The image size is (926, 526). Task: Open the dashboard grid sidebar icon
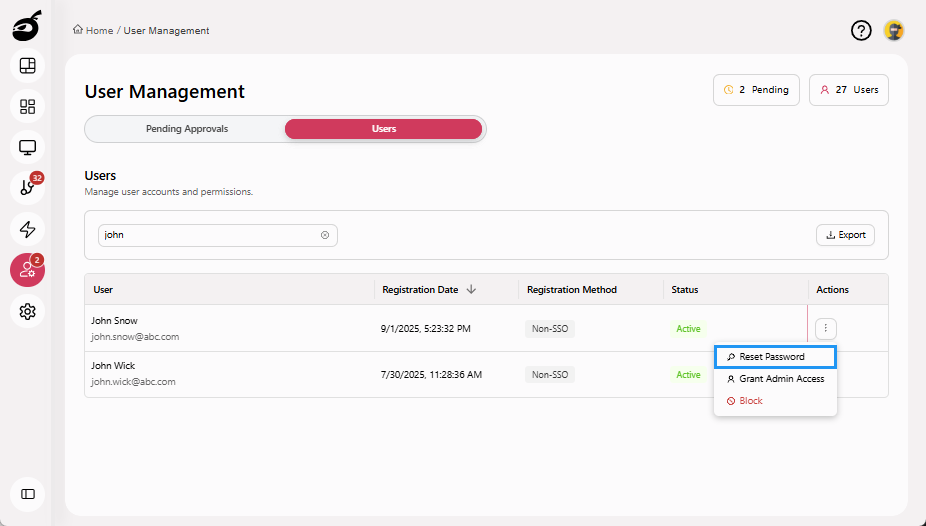click(28, 106)
